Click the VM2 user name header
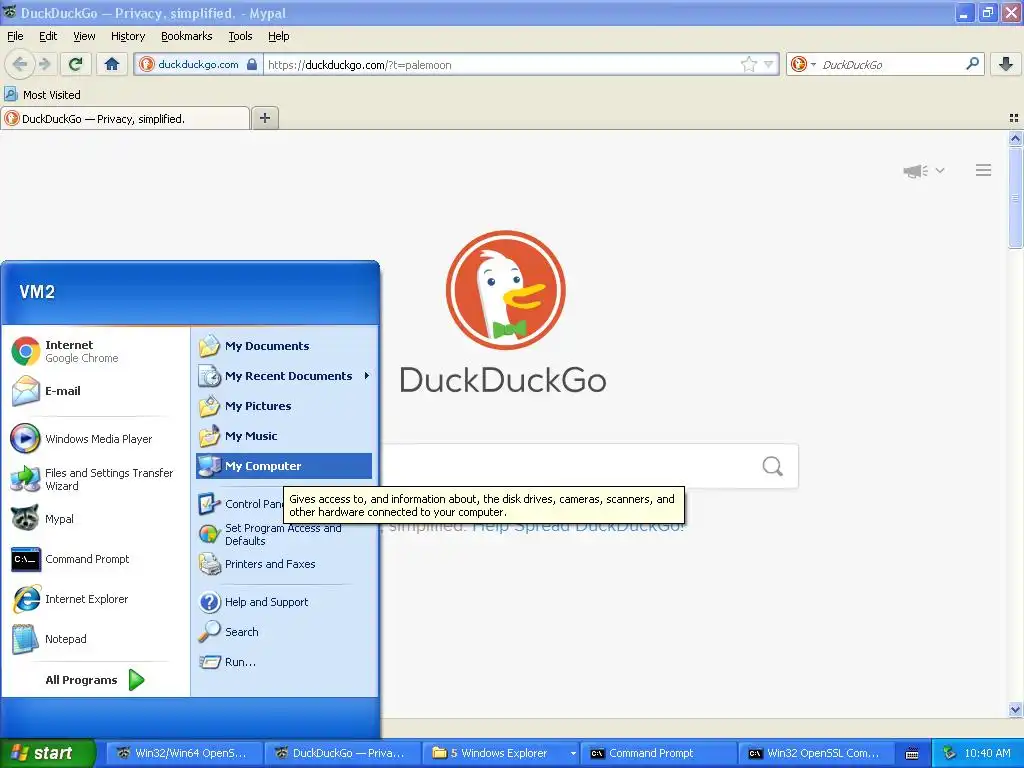1024x768 pixels. pyautogui.click(x=37, y=292)
